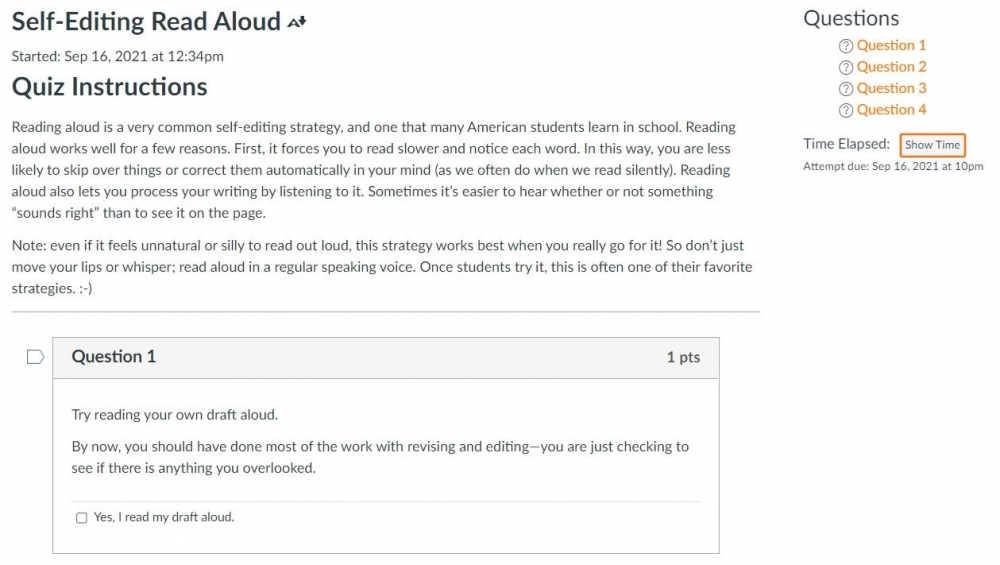The width and height of the screenshot is (1000, 565).
Task: Open the immersive reader icon beside quiz title
Action: coord(297,22)
